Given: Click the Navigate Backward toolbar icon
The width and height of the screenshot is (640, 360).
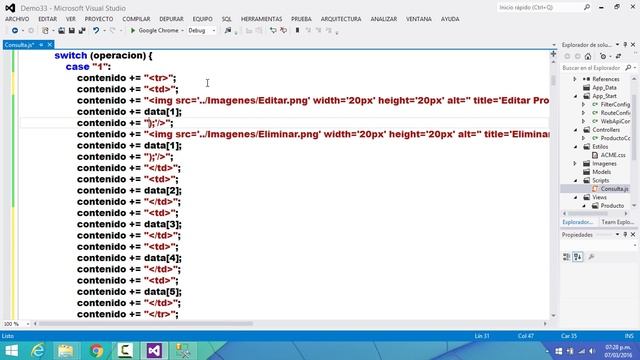Looking at the screenshot, I should coord(15,31).
